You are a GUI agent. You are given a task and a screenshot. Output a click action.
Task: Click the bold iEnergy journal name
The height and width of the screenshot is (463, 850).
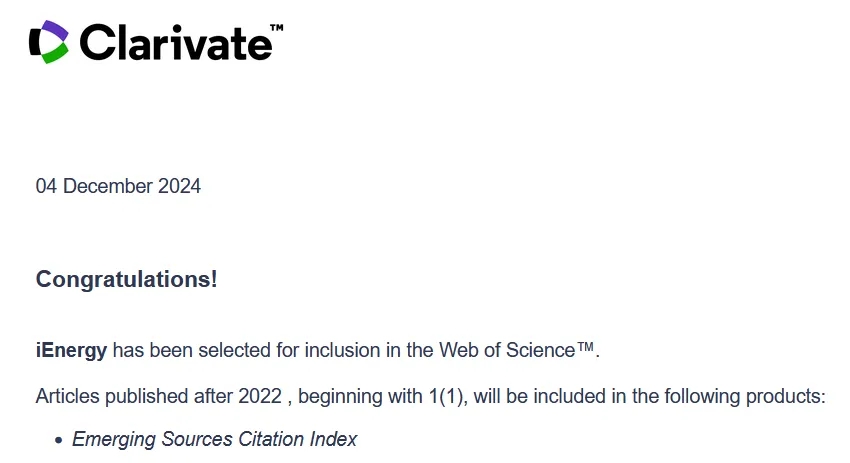coord(71,351)
